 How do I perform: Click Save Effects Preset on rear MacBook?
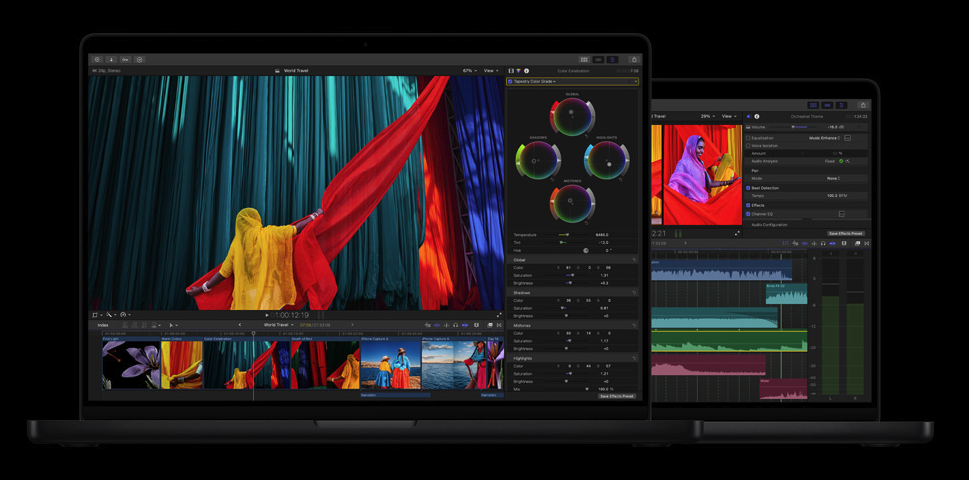[846, 234]
